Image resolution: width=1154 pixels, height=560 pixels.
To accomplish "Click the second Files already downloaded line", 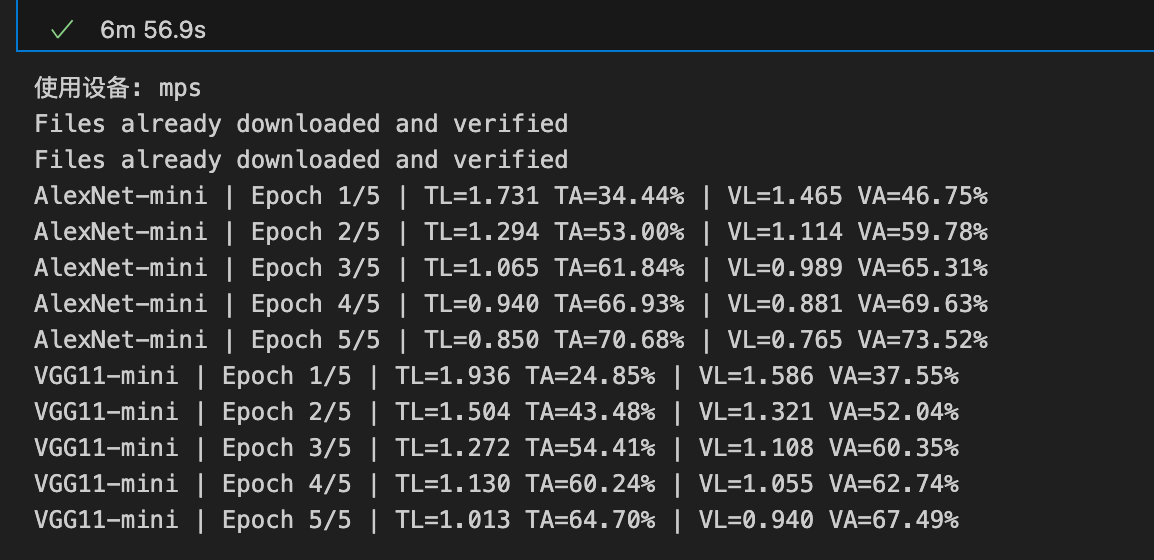I will [301, 160].
